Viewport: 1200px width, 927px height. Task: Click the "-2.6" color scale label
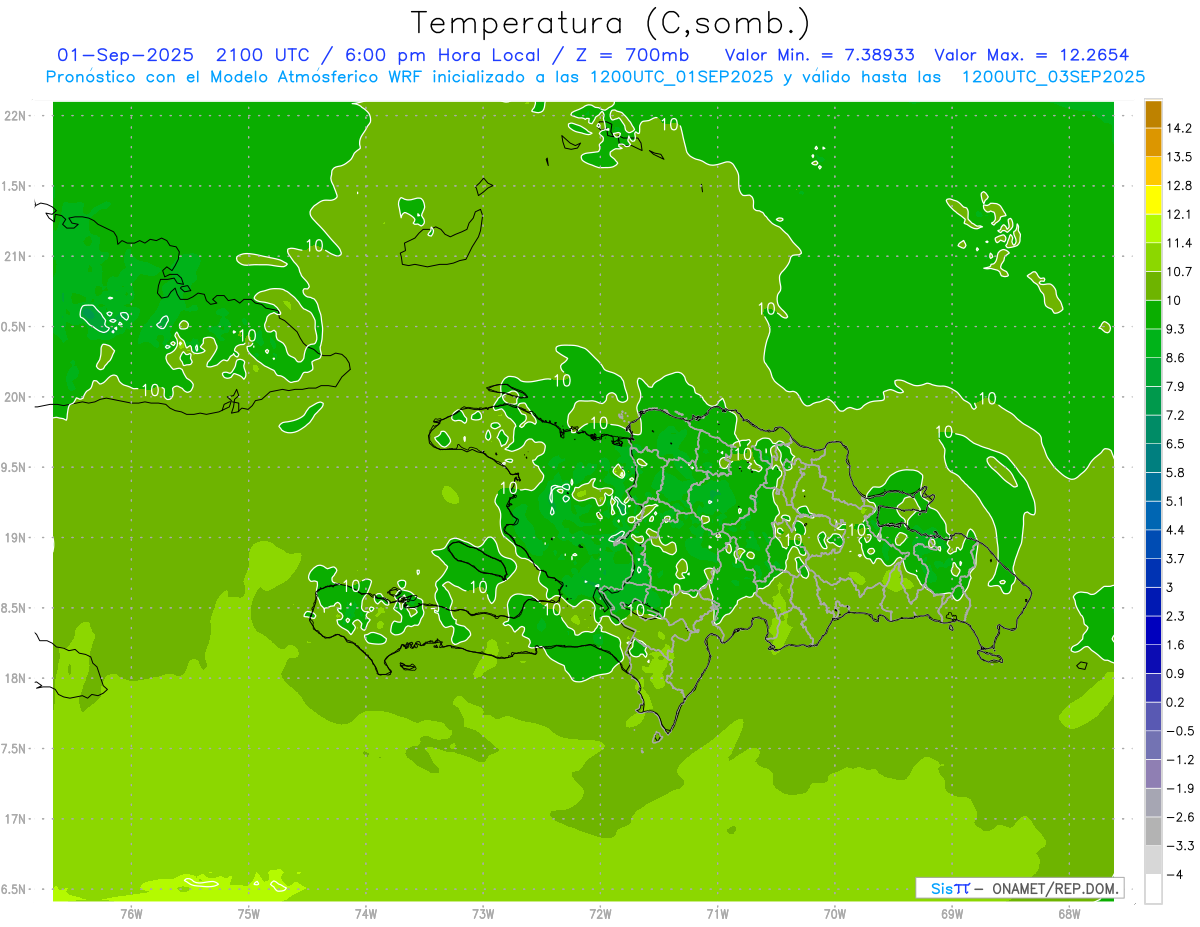click(x=1180, y=817)
